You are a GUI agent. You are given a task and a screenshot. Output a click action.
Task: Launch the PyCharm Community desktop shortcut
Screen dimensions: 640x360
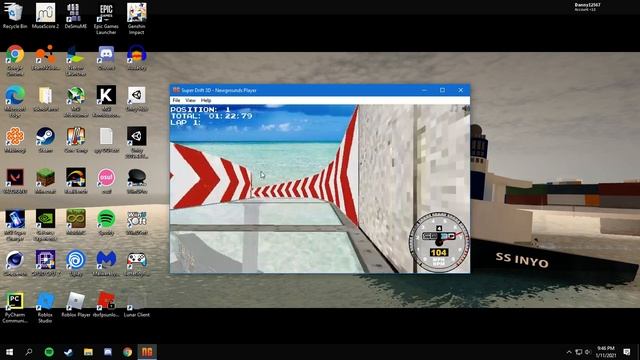click(x=15, y=307)
